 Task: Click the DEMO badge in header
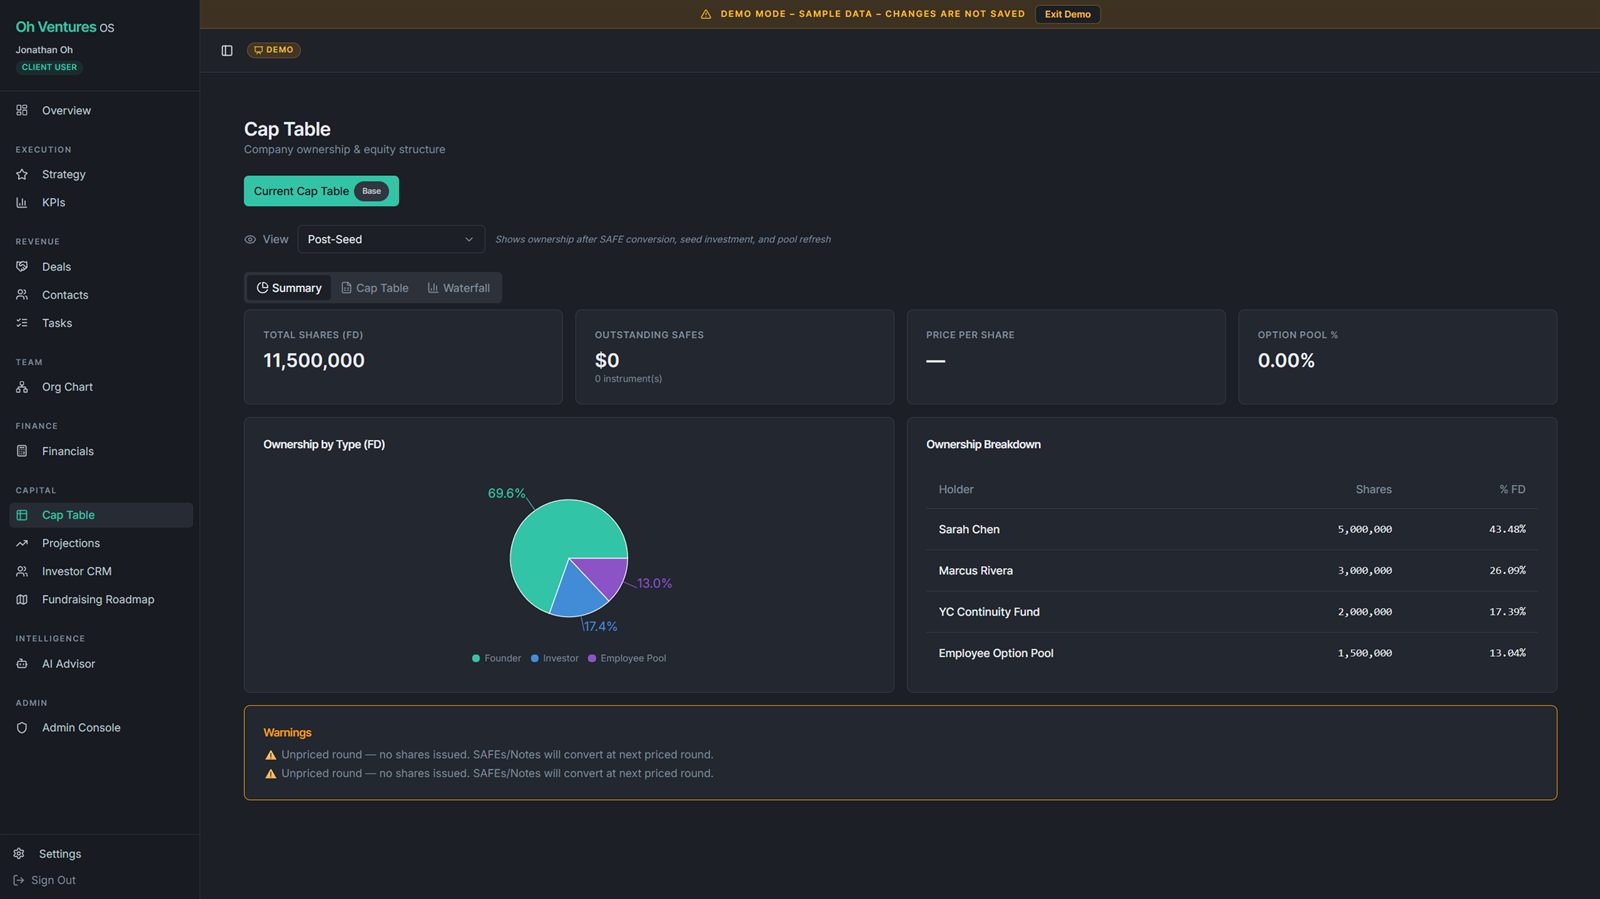pos(274,50)
